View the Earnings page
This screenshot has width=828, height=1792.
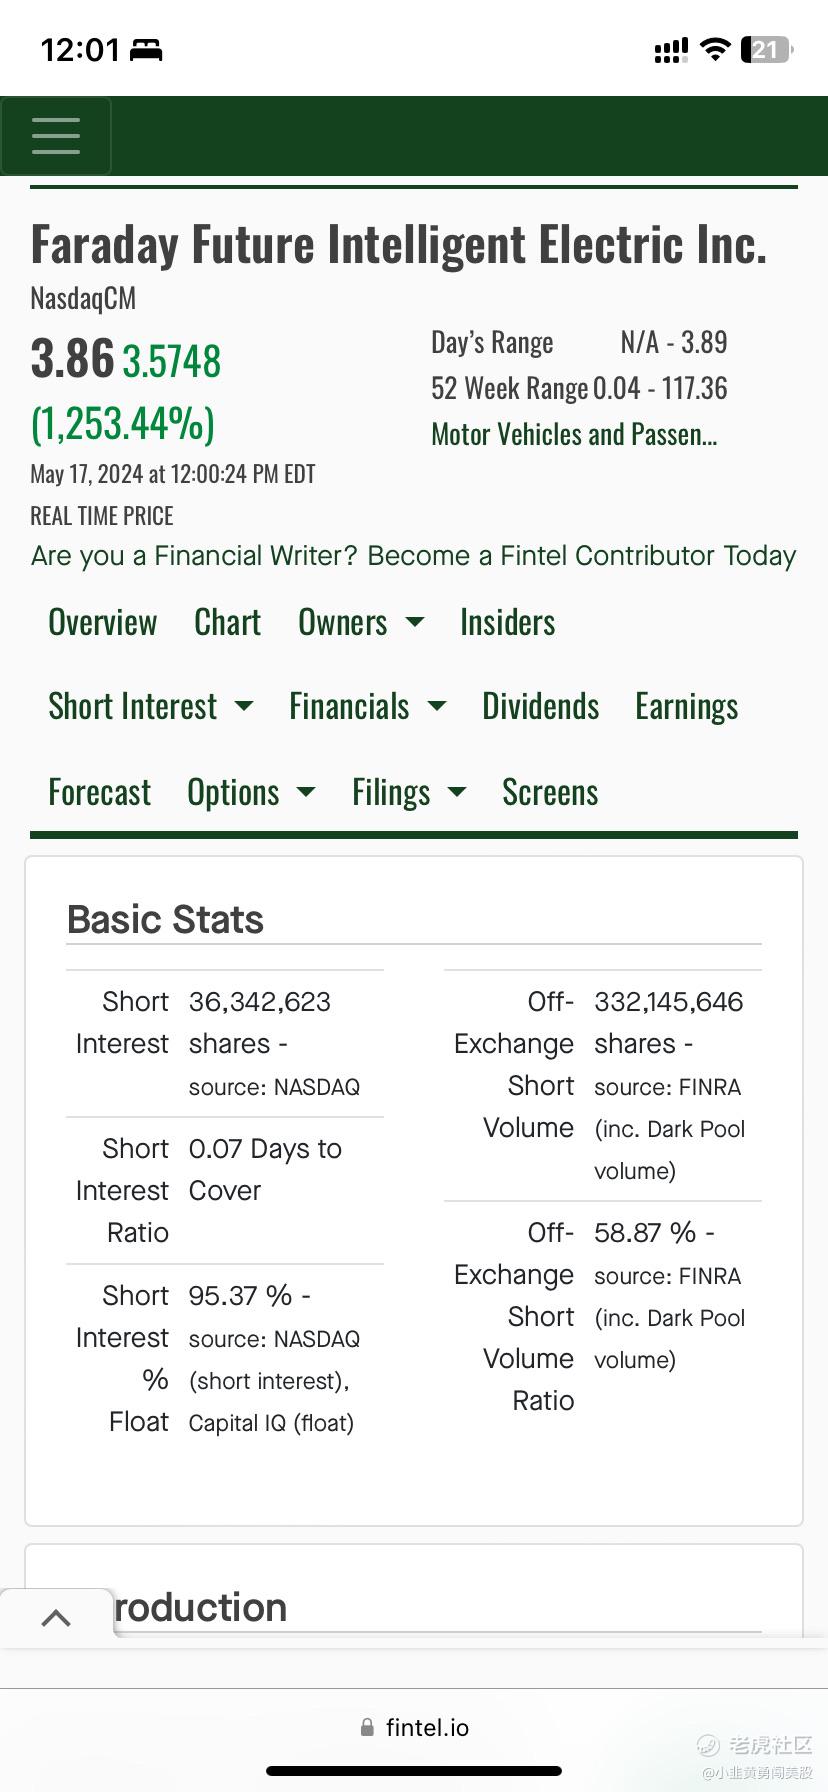click(686, 706)
